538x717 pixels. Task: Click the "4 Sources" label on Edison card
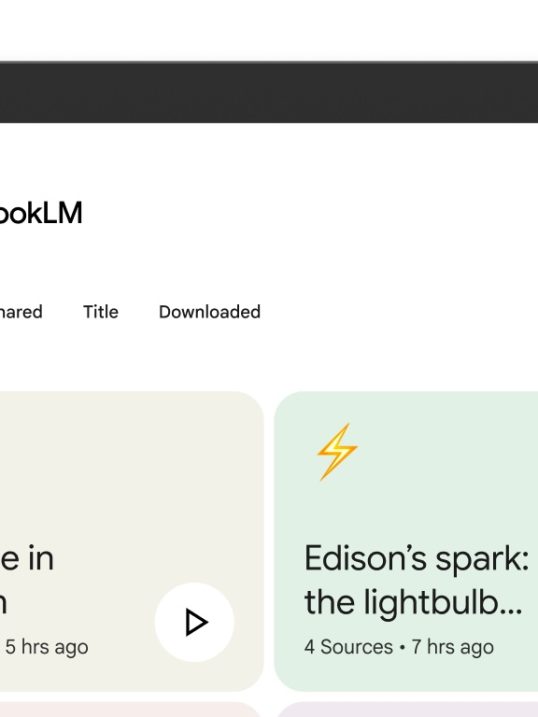[x=348, y=647]
